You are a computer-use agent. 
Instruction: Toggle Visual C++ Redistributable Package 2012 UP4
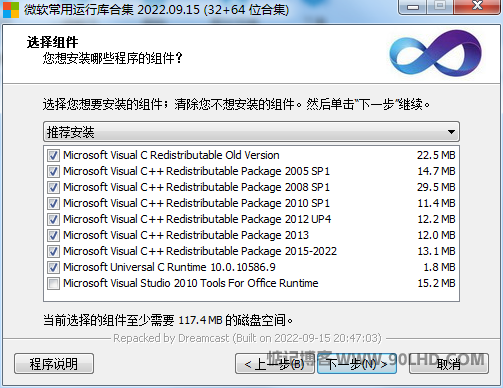53,219
